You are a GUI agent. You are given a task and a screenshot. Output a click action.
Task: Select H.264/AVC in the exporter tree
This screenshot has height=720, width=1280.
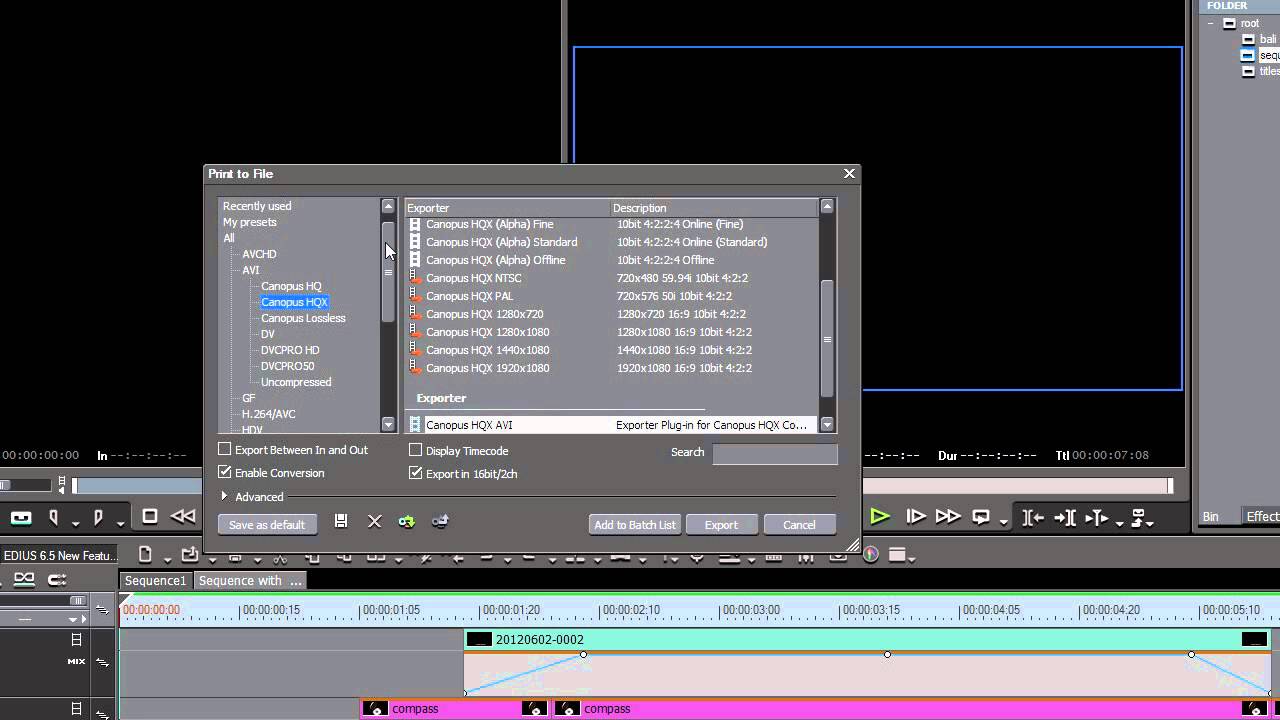(x=268, y=414)
